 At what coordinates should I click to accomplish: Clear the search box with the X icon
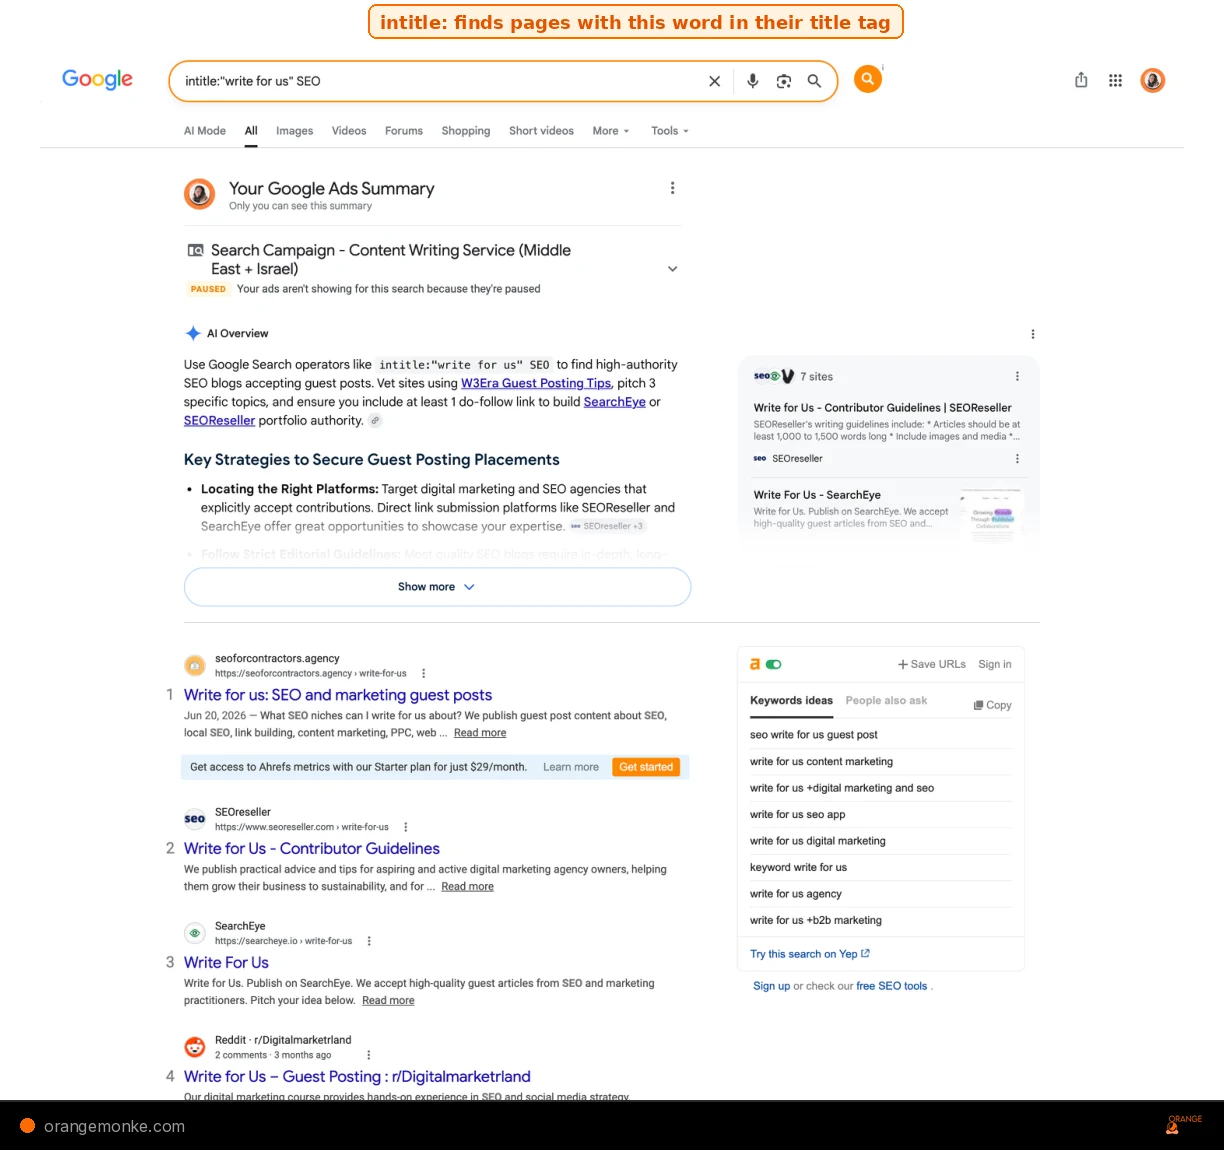tap(714, 81)
